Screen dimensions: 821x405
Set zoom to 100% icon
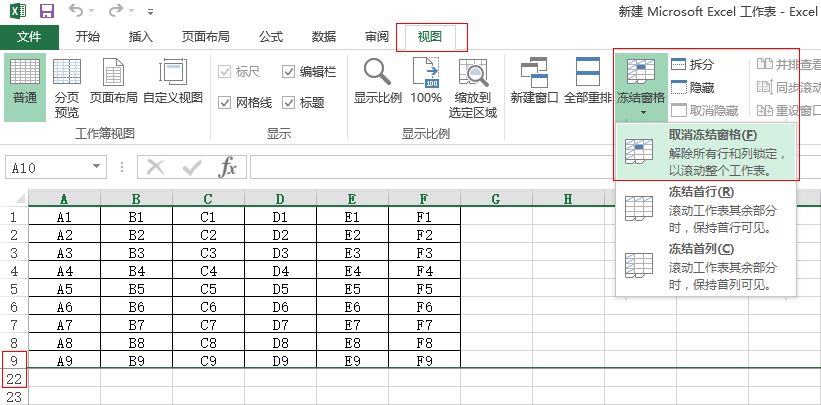[x=426, y=81]
